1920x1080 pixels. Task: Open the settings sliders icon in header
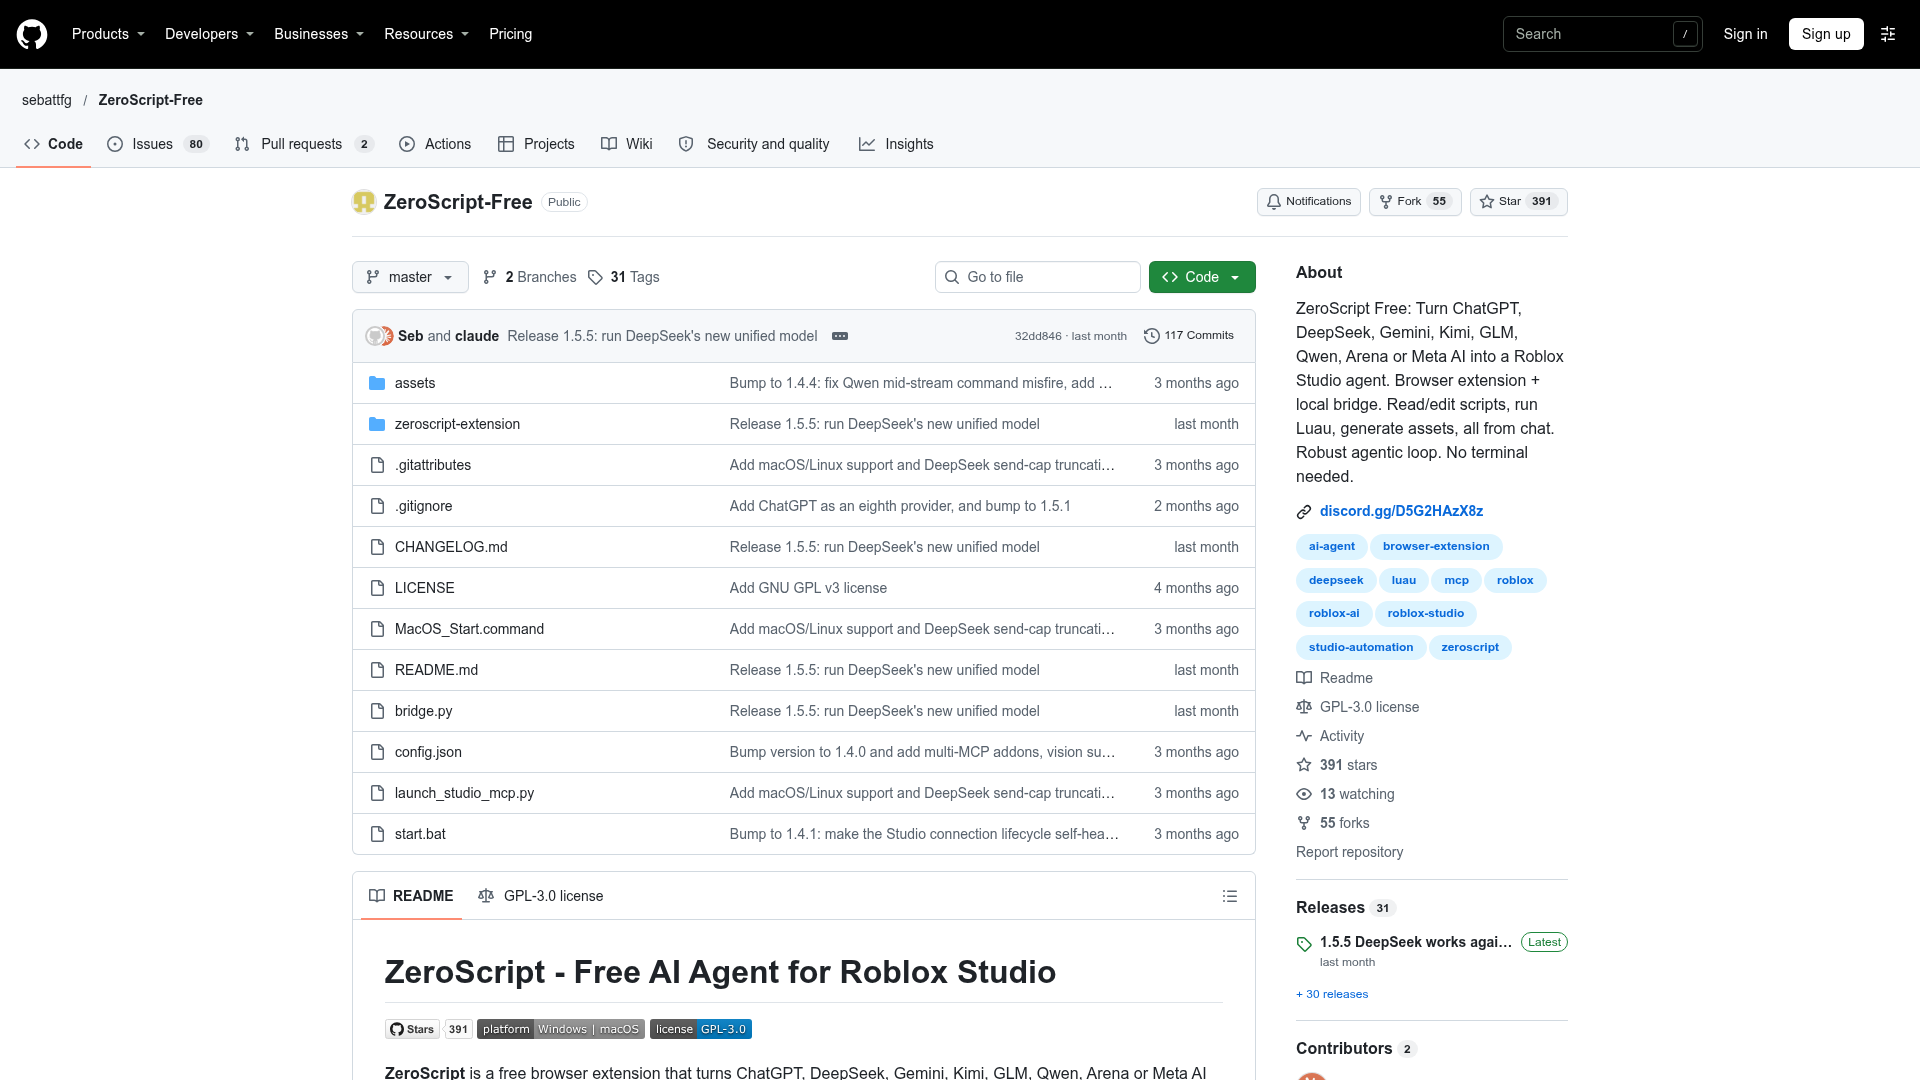coord(1888,34)
